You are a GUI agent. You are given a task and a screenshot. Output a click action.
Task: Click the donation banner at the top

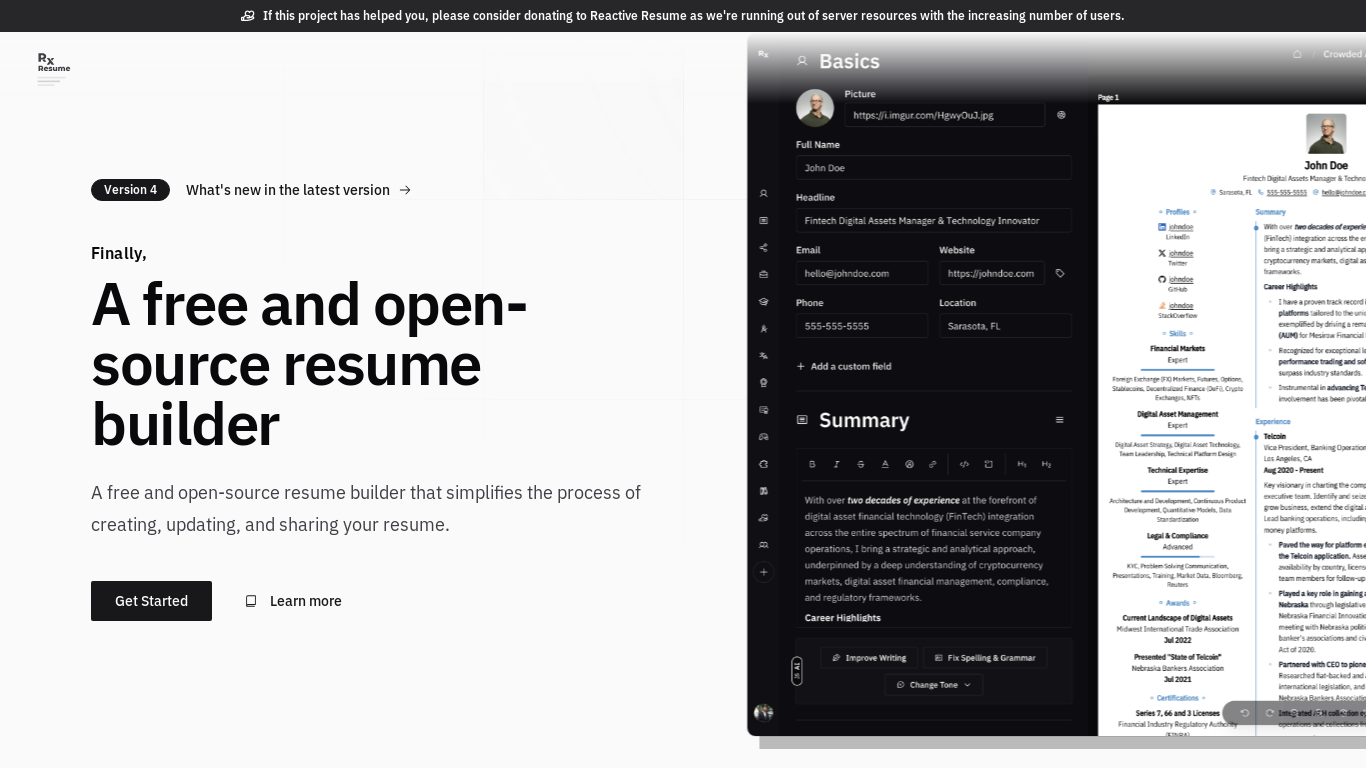click(683, 16)
